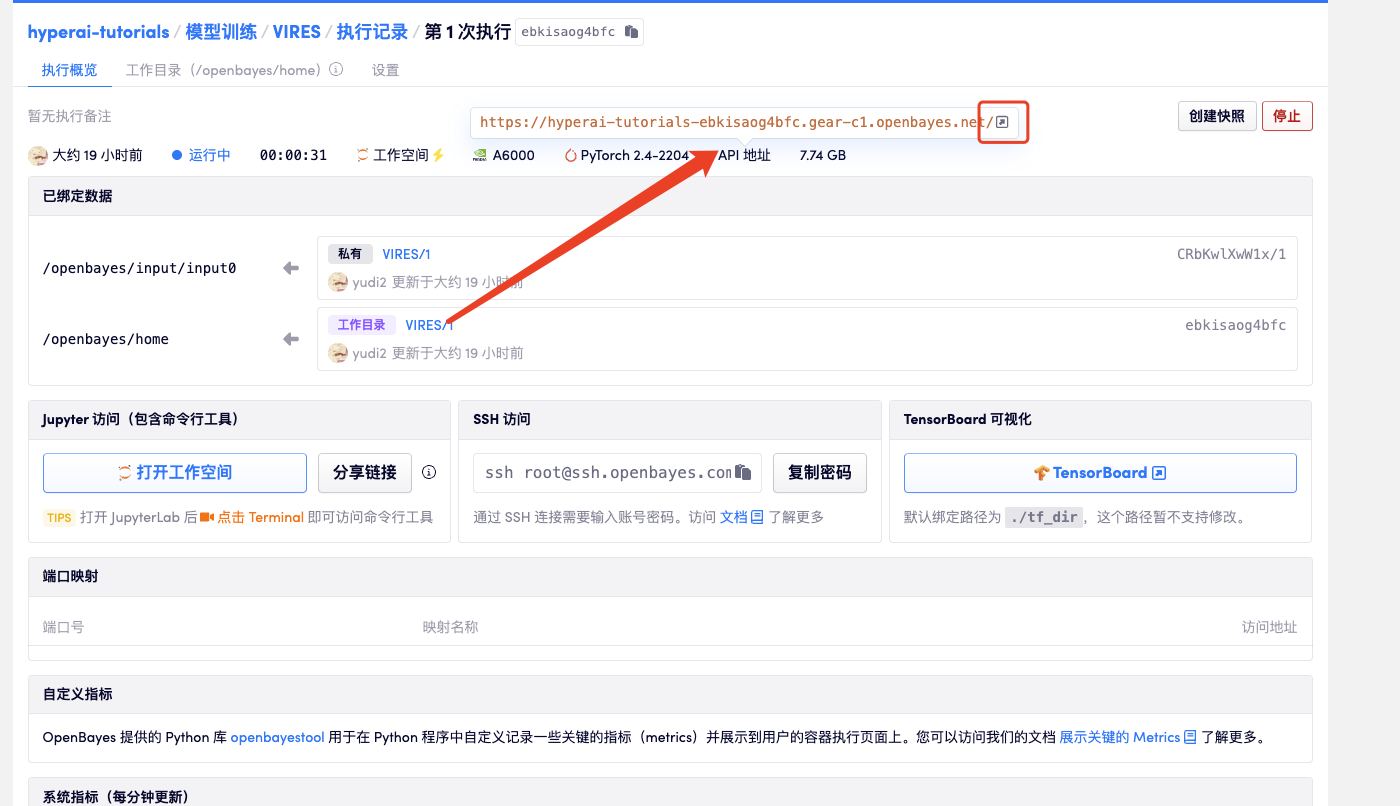Viewport: 1400px width, 806px height.
Task: Open the openbayestool library link
Action: [x=277, y=737]
